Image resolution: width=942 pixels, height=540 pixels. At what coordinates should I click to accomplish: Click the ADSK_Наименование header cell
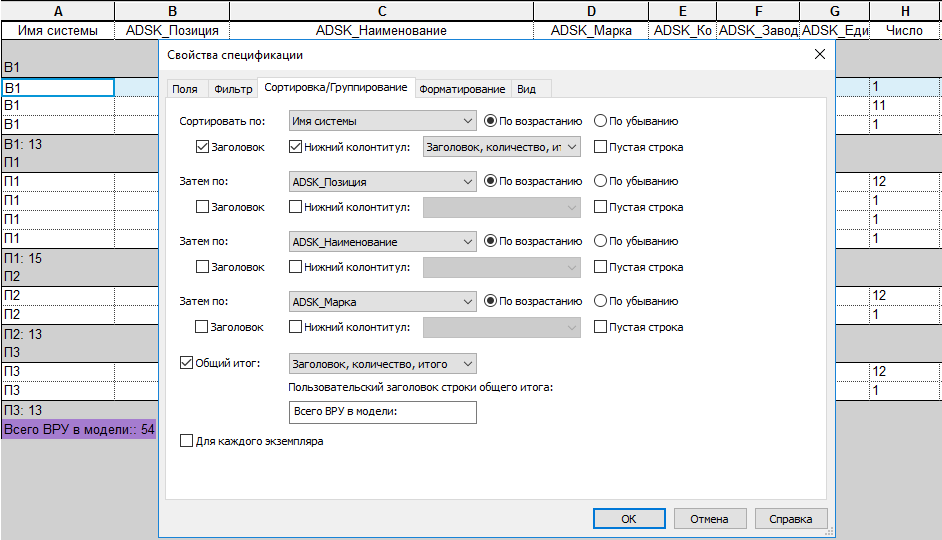(381, 31)
